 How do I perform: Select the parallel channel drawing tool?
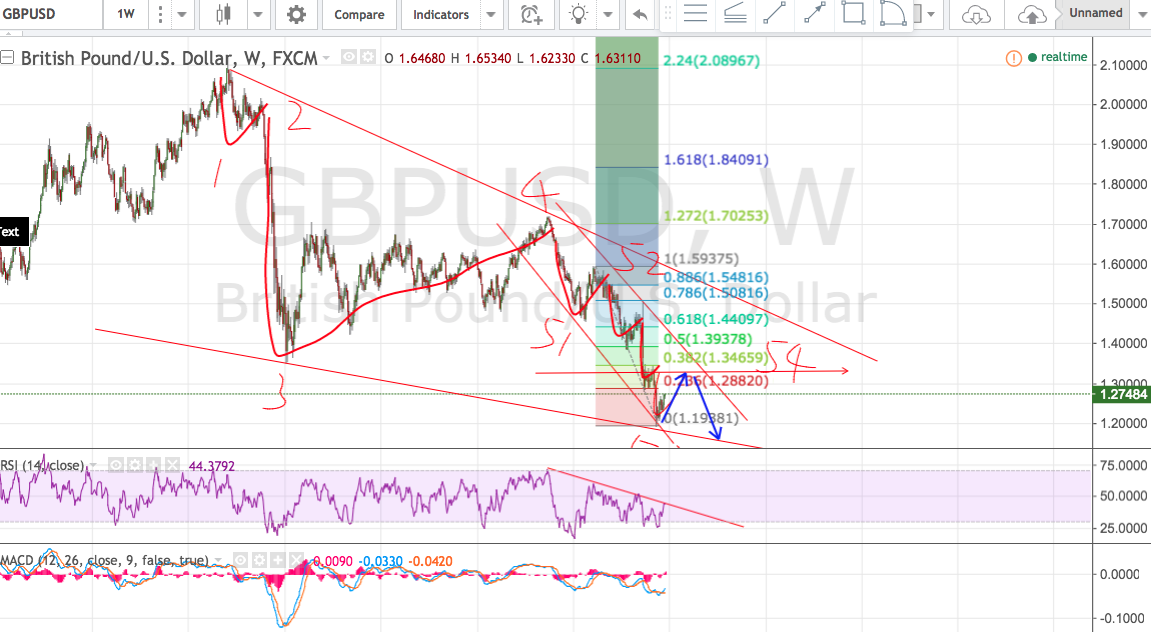click(x=735, y=13)
